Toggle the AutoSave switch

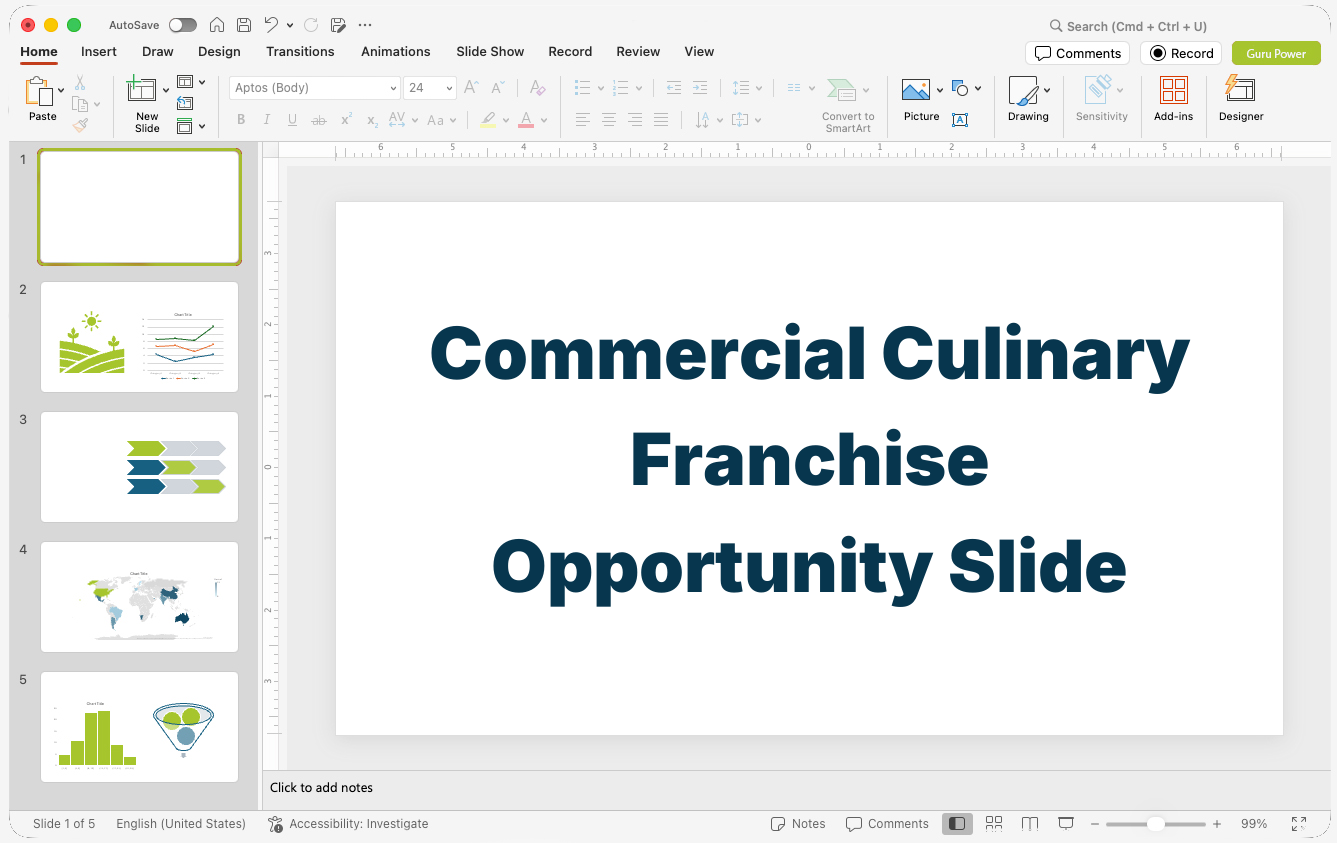coord(183,25)
